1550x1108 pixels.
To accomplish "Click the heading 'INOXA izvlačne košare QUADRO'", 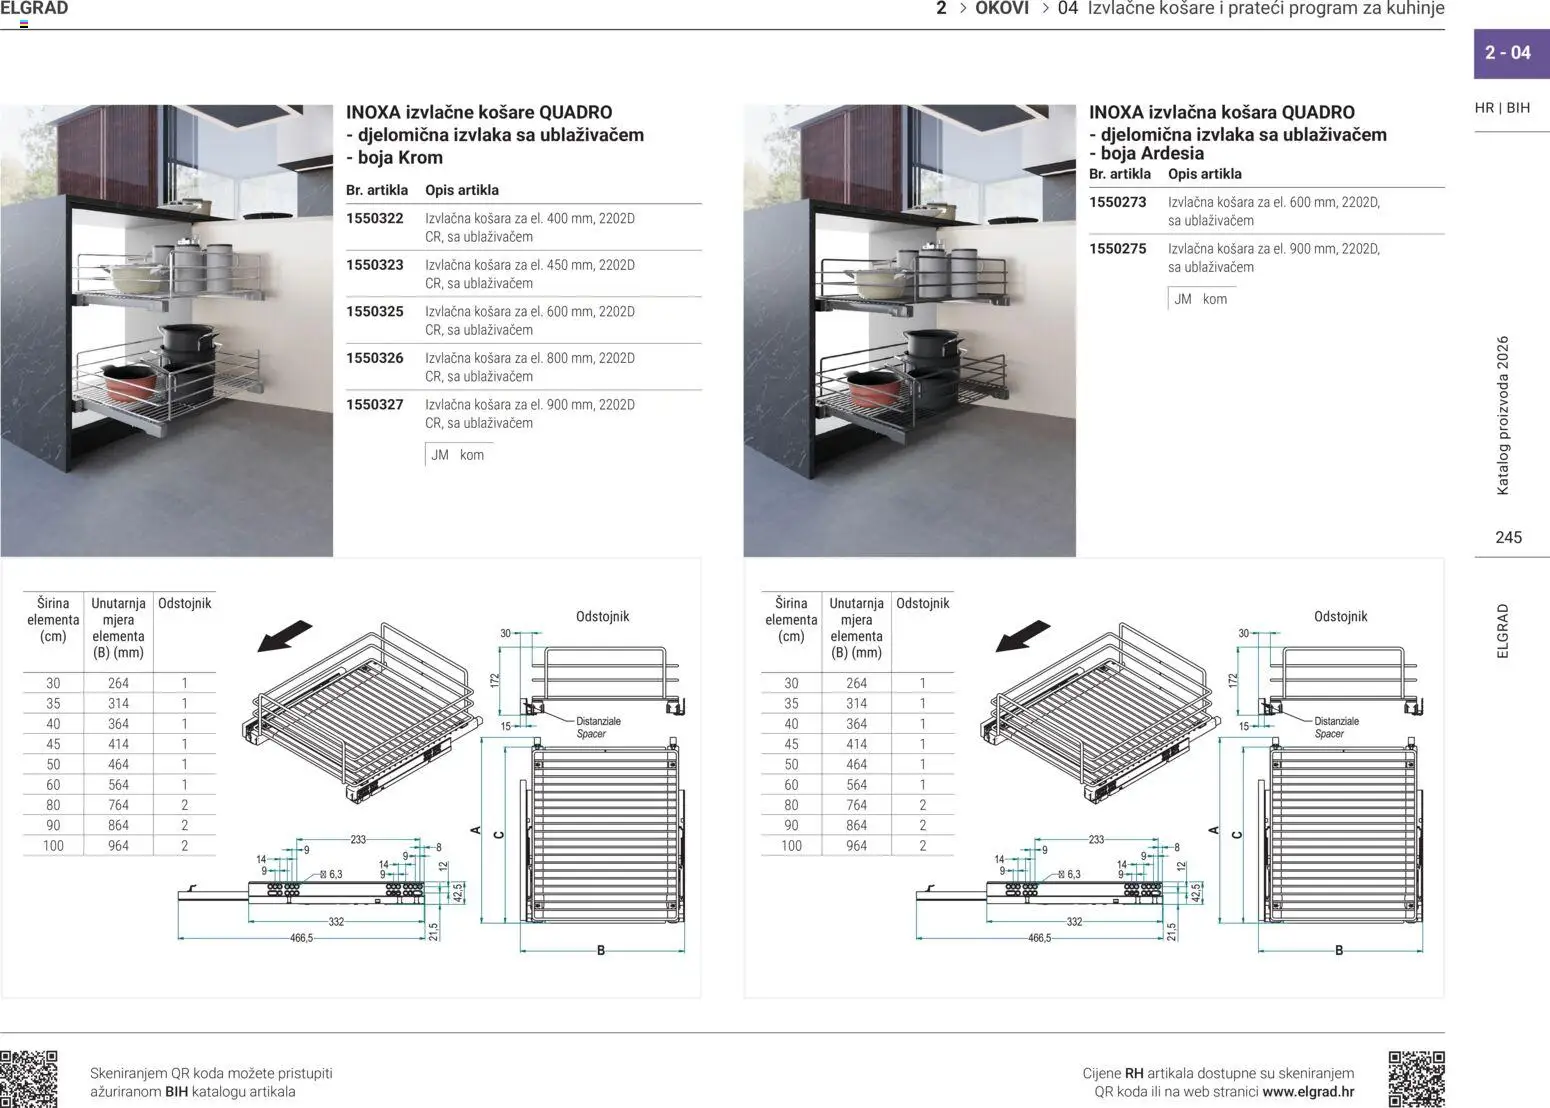I will click(479, 113).
